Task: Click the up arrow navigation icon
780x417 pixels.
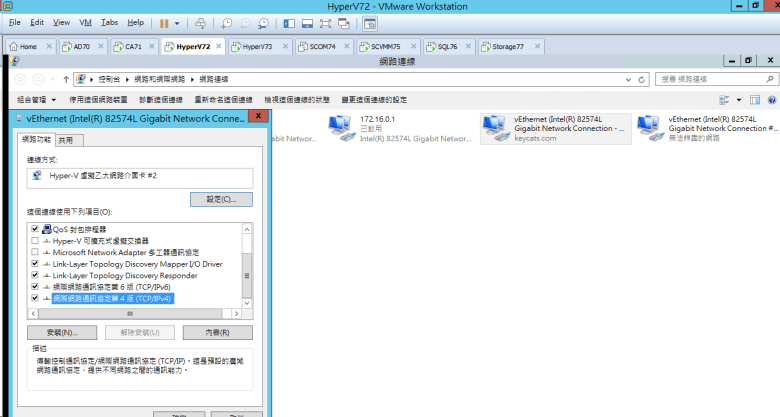Action: (66, 78)
